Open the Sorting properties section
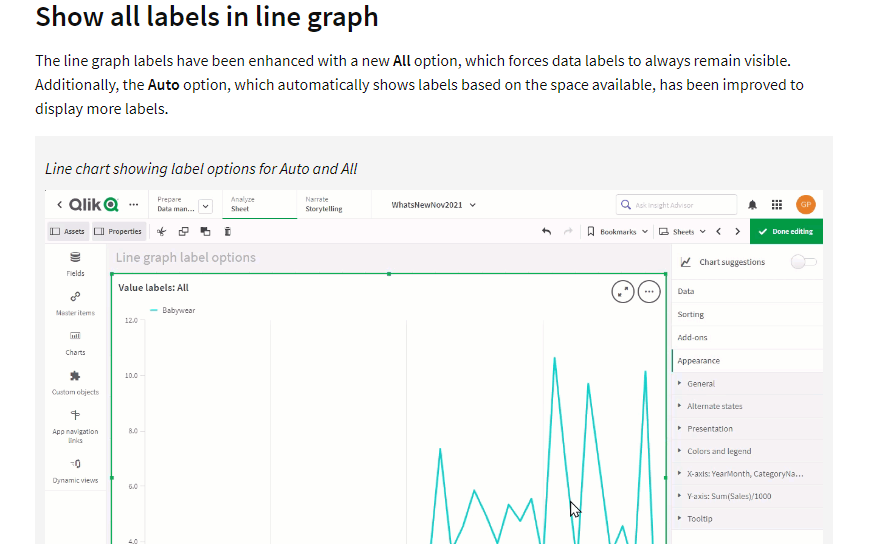Viewport: 871px width, 544px height. point(747,315)
